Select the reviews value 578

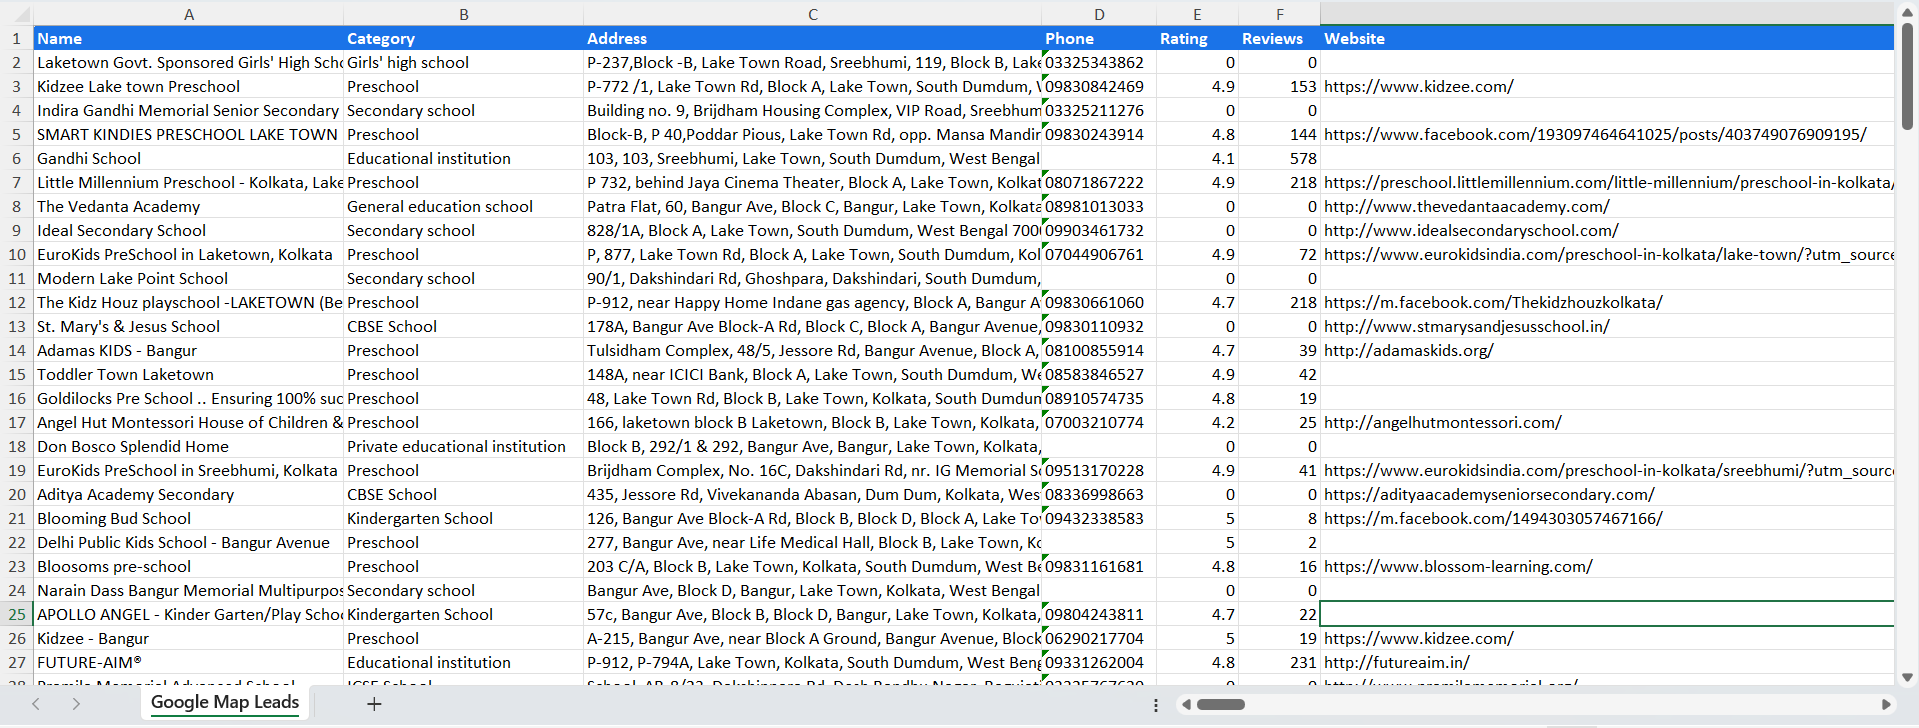[x=1279, y=158]
